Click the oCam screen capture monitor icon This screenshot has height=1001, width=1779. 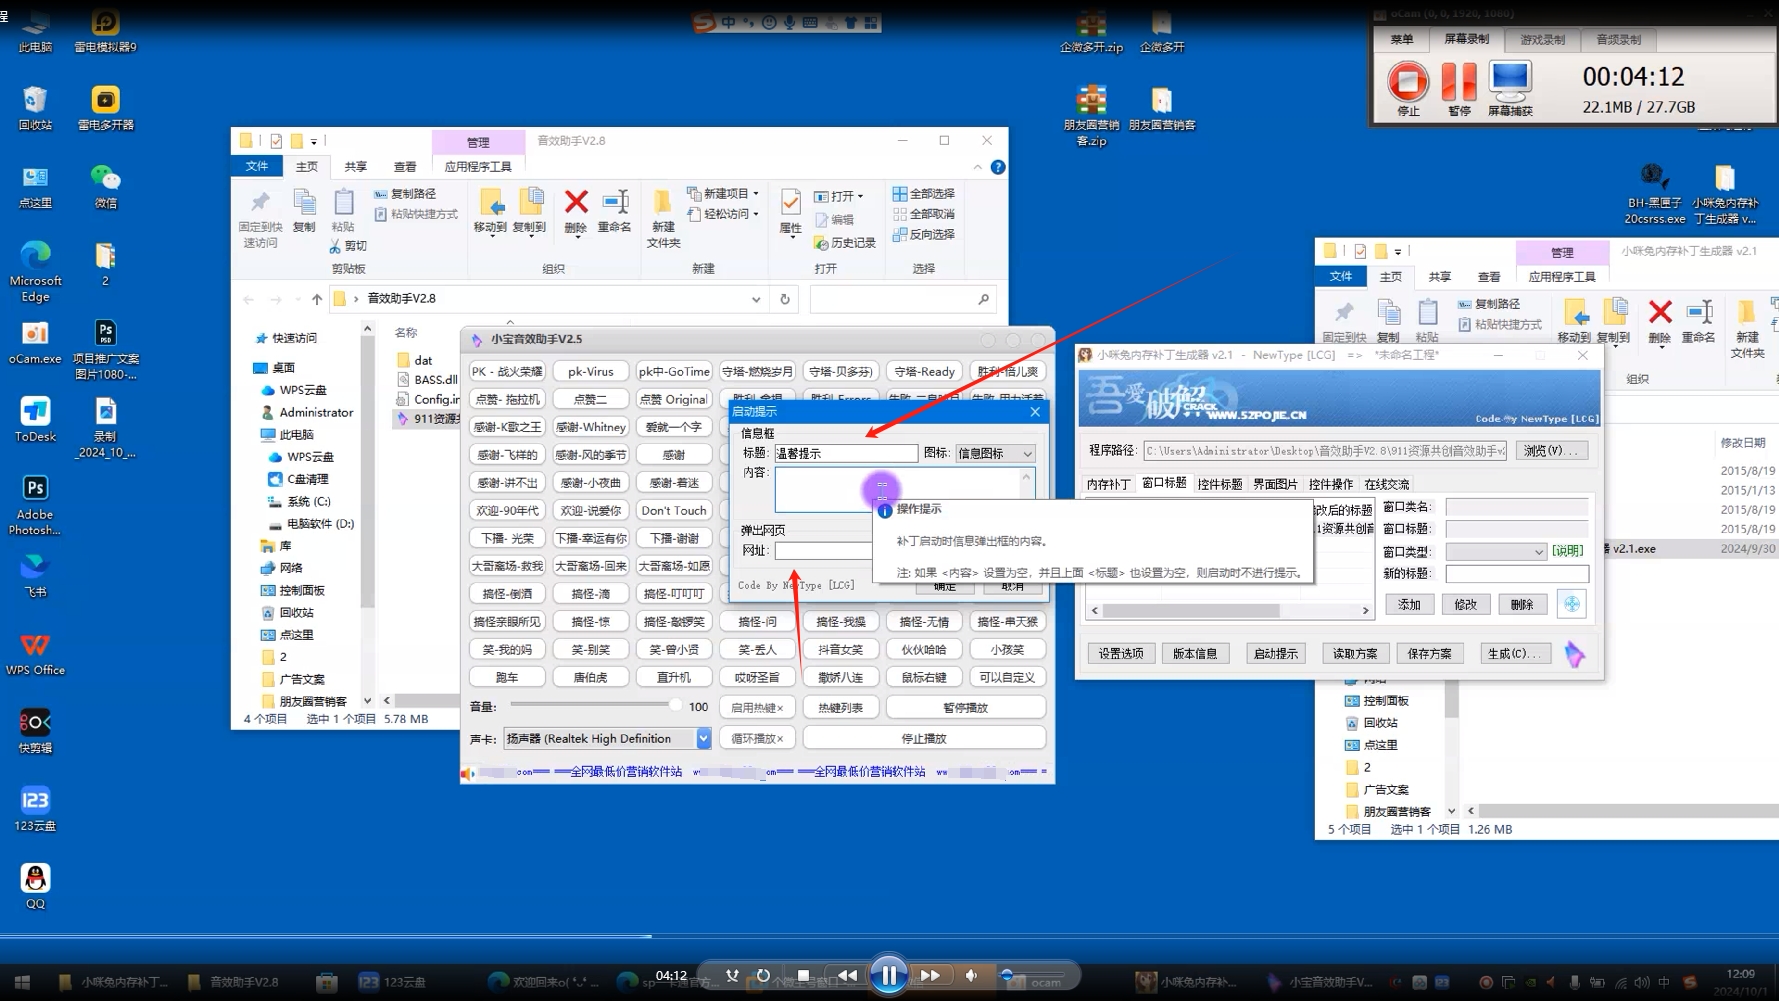point(1509,81)
